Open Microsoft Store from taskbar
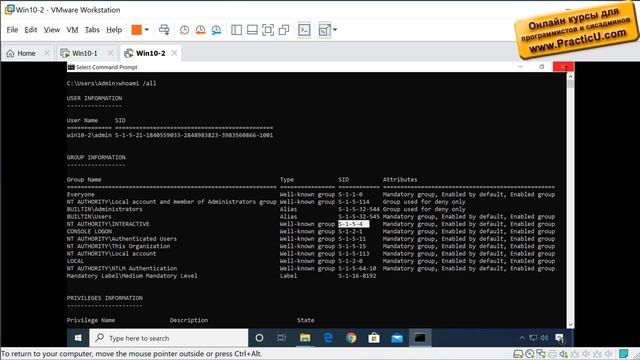Screen dimensions: 640x360 click(x=374, y=338)
